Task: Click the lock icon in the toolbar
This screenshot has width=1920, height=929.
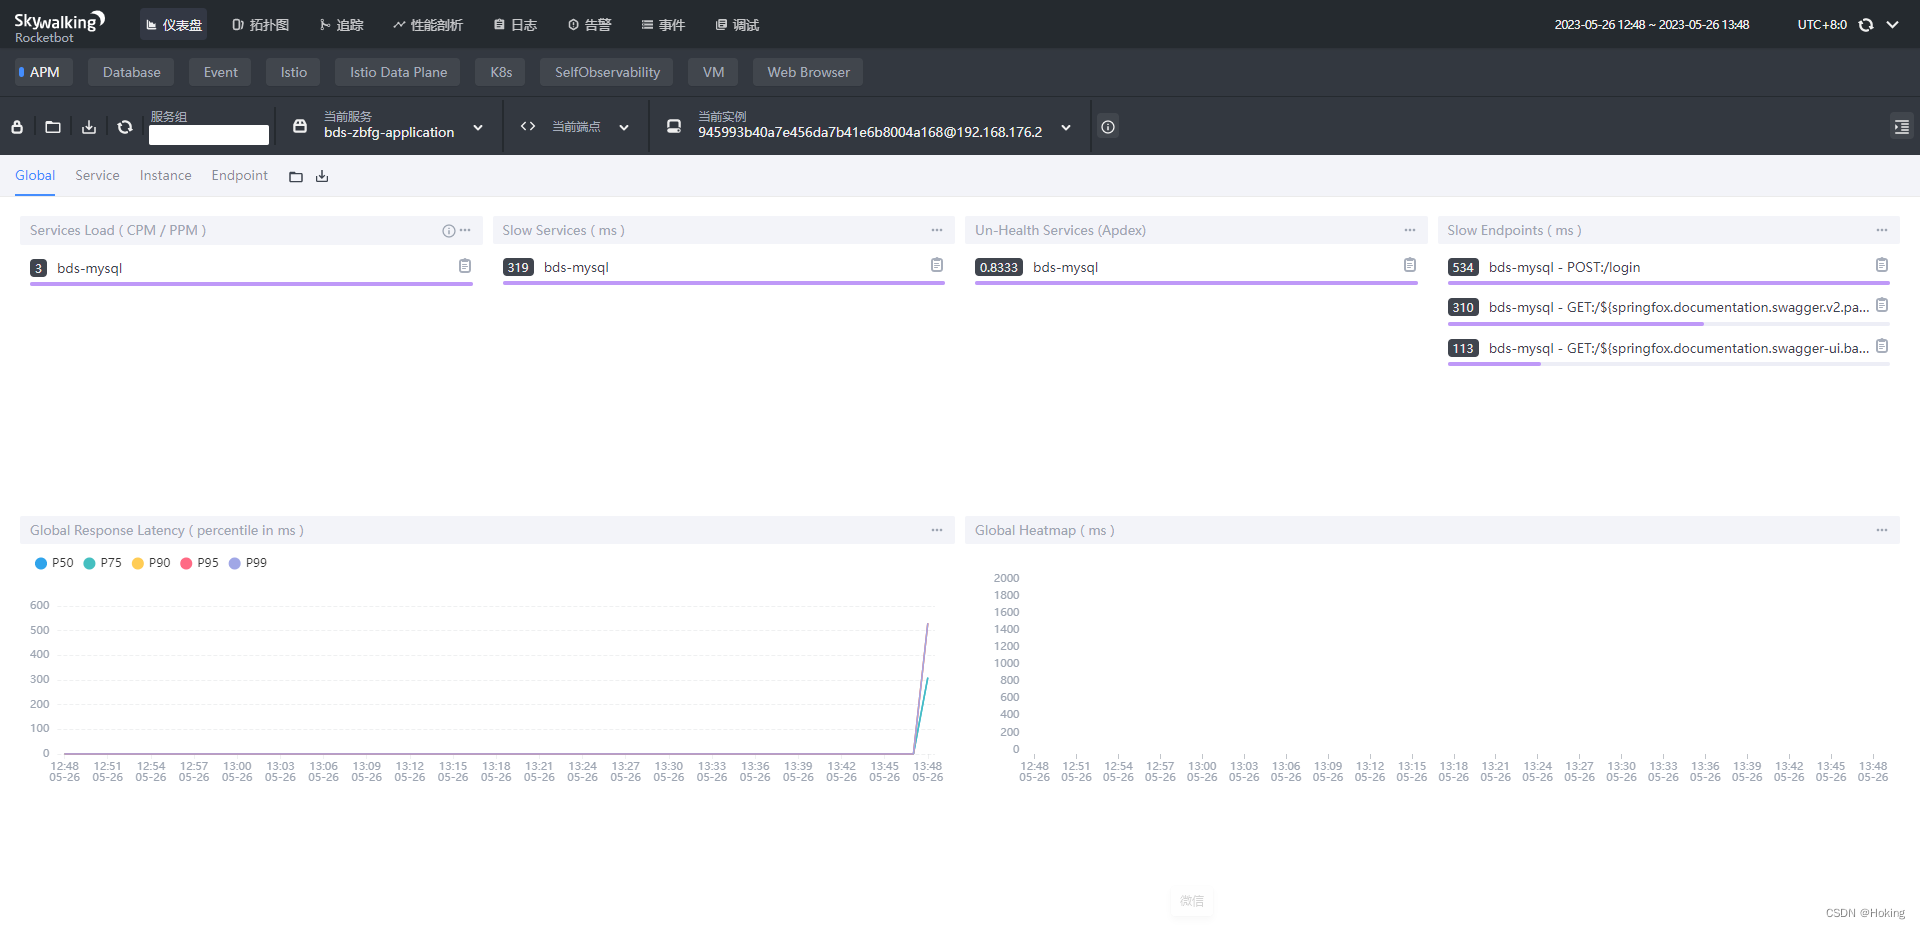Action: [17, 127]
